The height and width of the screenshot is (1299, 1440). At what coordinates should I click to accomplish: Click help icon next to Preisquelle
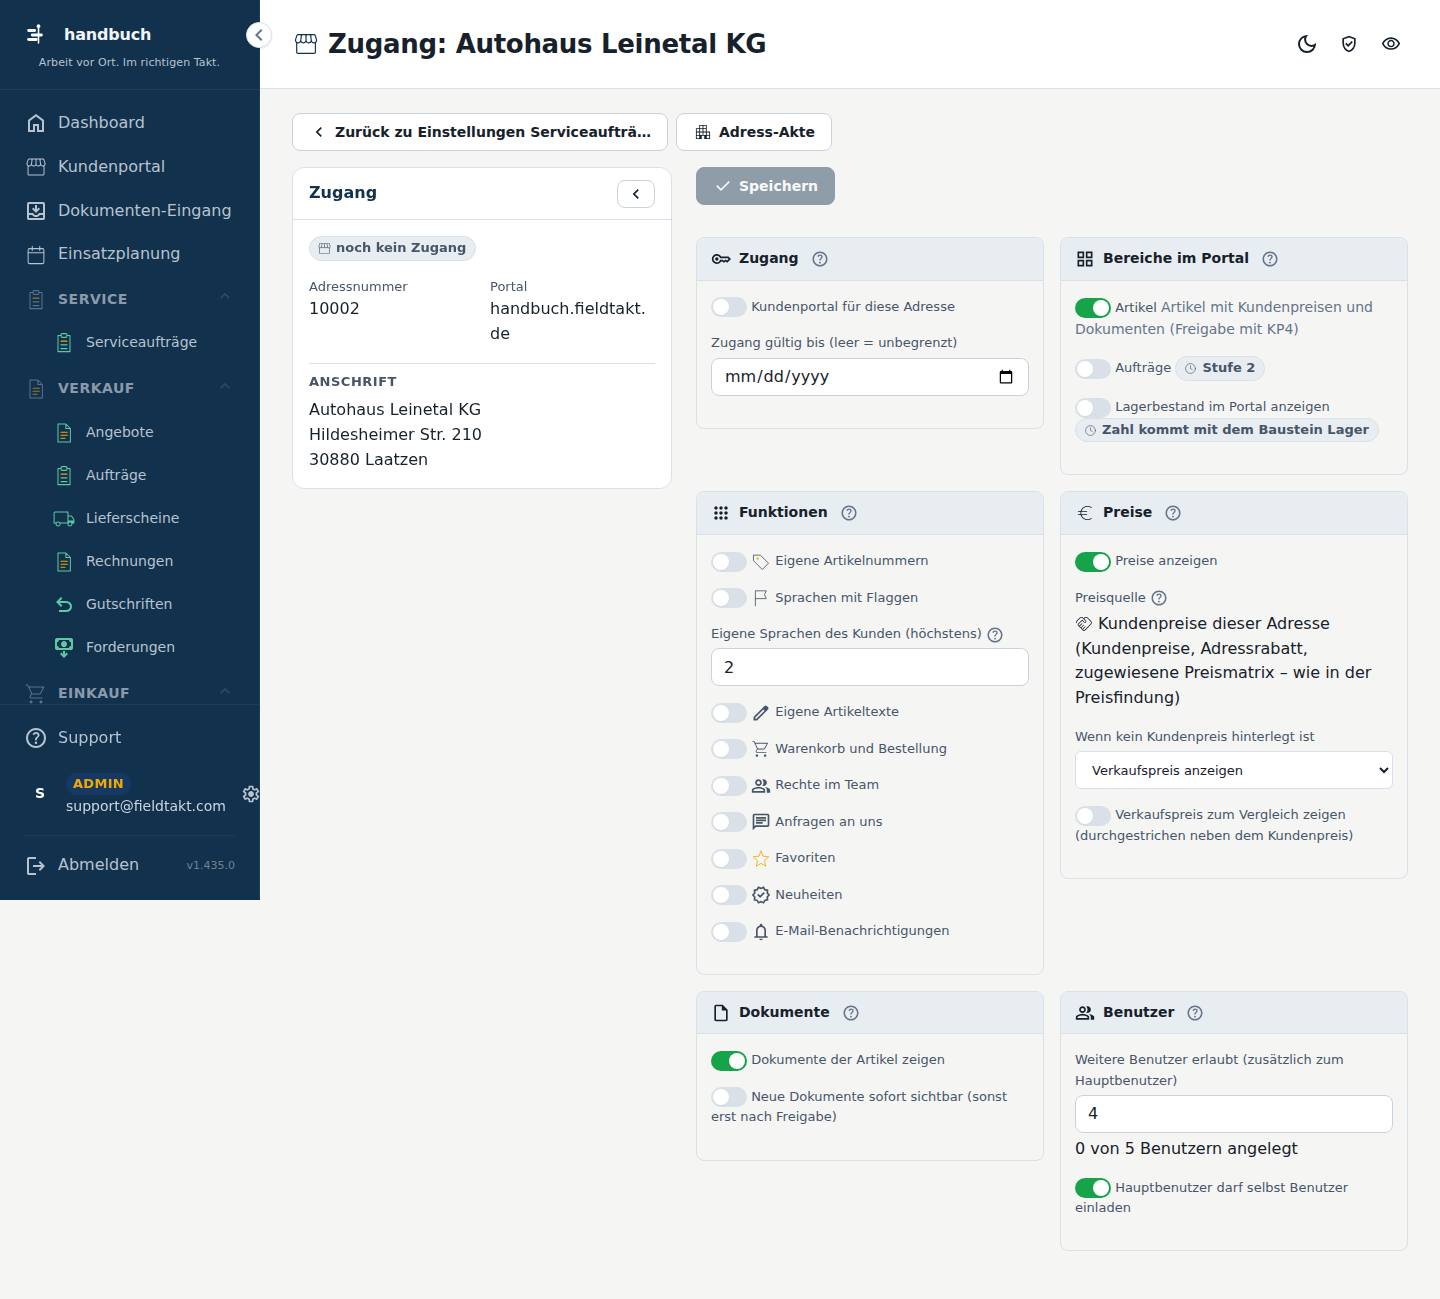(1159, 598)
